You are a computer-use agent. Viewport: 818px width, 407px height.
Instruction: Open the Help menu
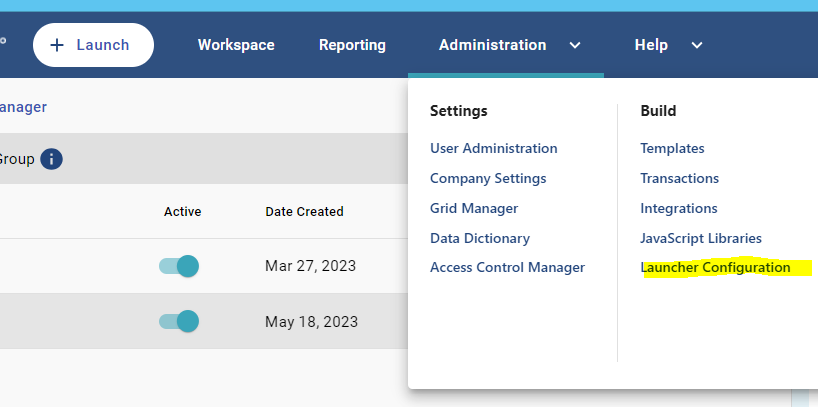tap(651, 45)
